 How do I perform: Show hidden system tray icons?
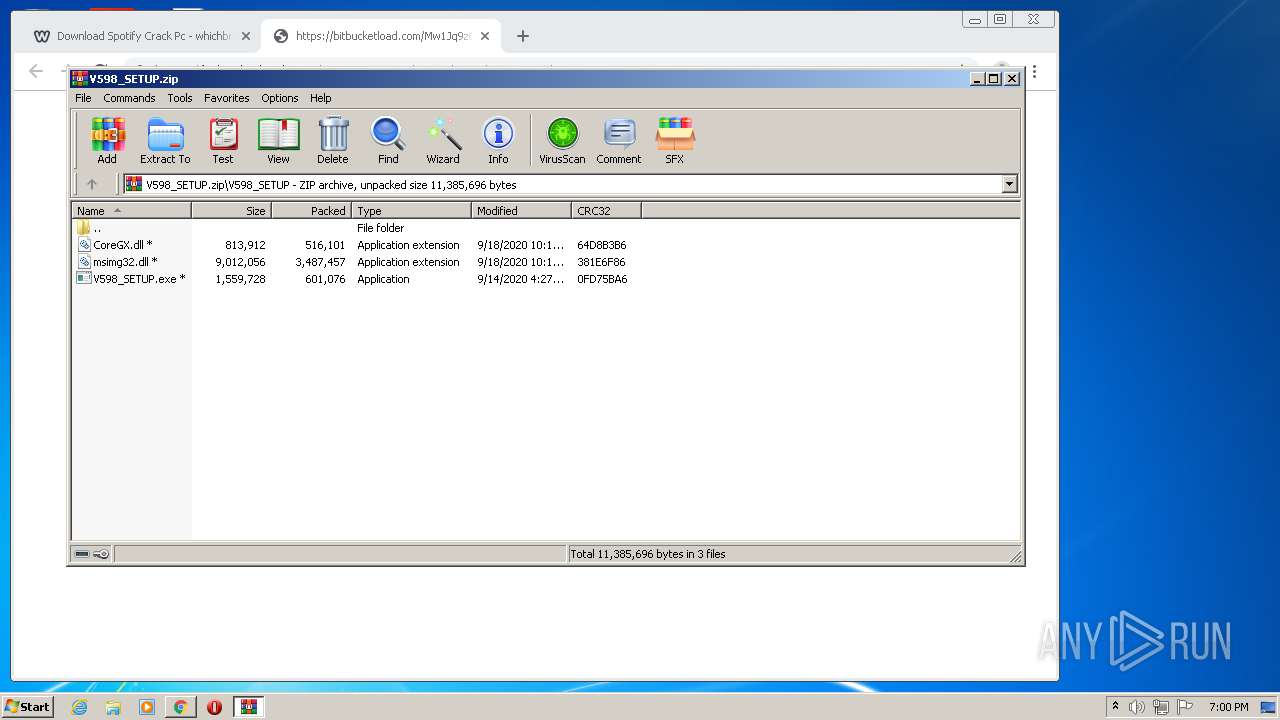1115,707
